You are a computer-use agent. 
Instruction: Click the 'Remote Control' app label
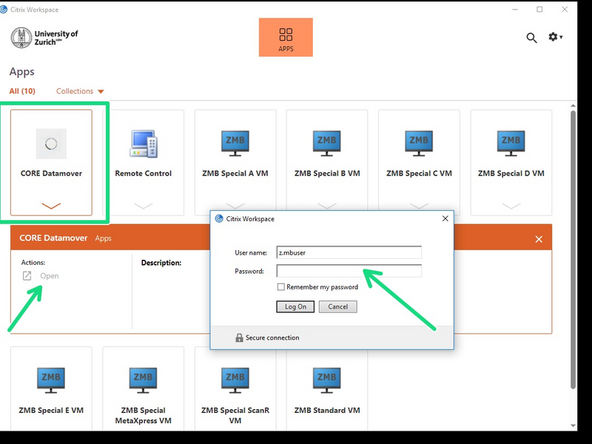point(143,173)
